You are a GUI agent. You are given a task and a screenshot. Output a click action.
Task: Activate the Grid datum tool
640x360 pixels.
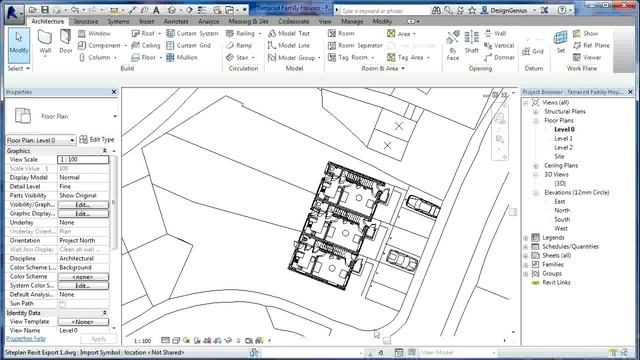point(533,51)
